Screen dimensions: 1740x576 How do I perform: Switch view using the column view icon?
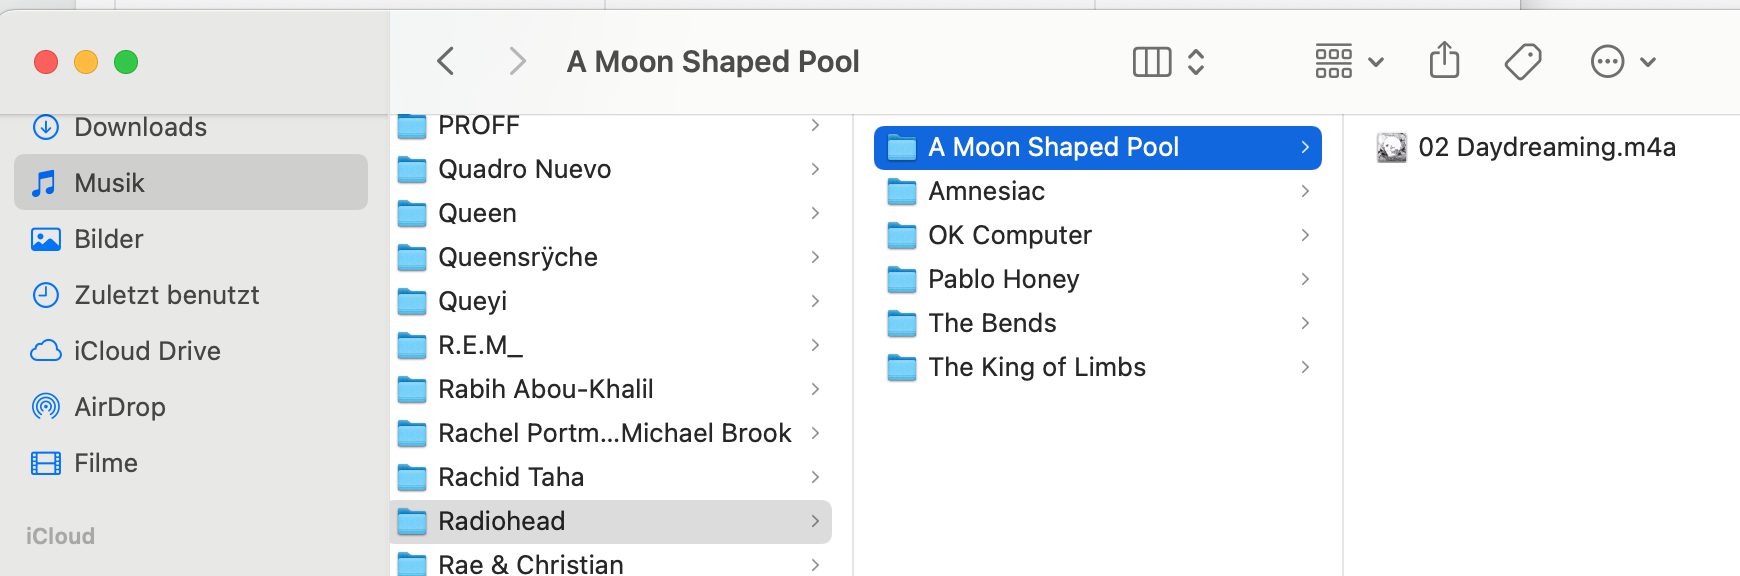tap(1152, 62)
